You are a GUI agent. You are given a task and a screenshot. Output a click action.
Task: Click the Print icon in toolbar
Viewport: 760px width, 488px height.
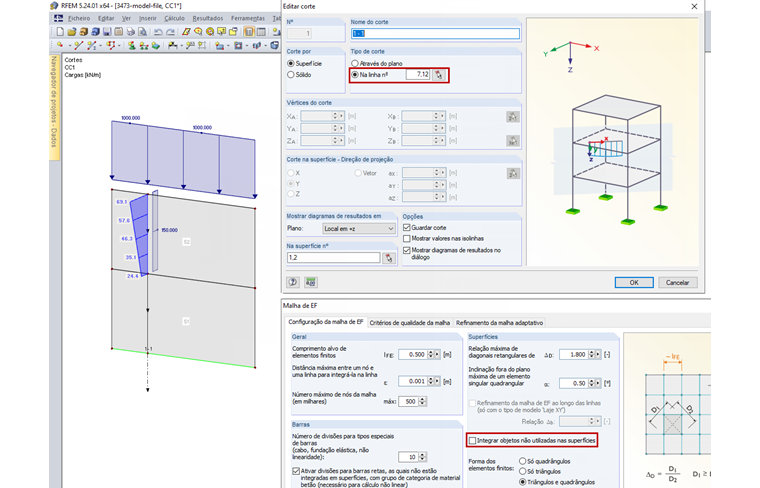click(130, 31)
